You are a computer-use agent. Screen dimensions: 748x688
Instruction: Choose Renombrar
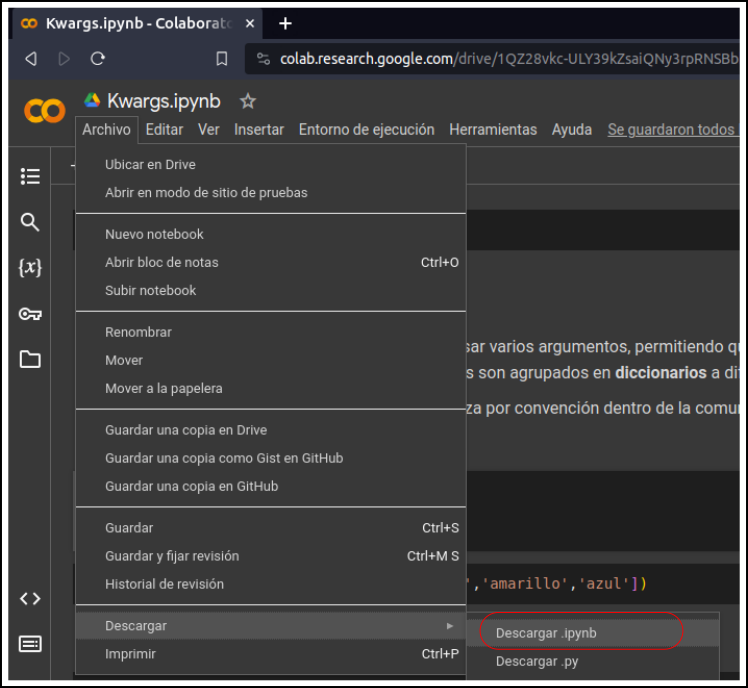click(271, 332)
